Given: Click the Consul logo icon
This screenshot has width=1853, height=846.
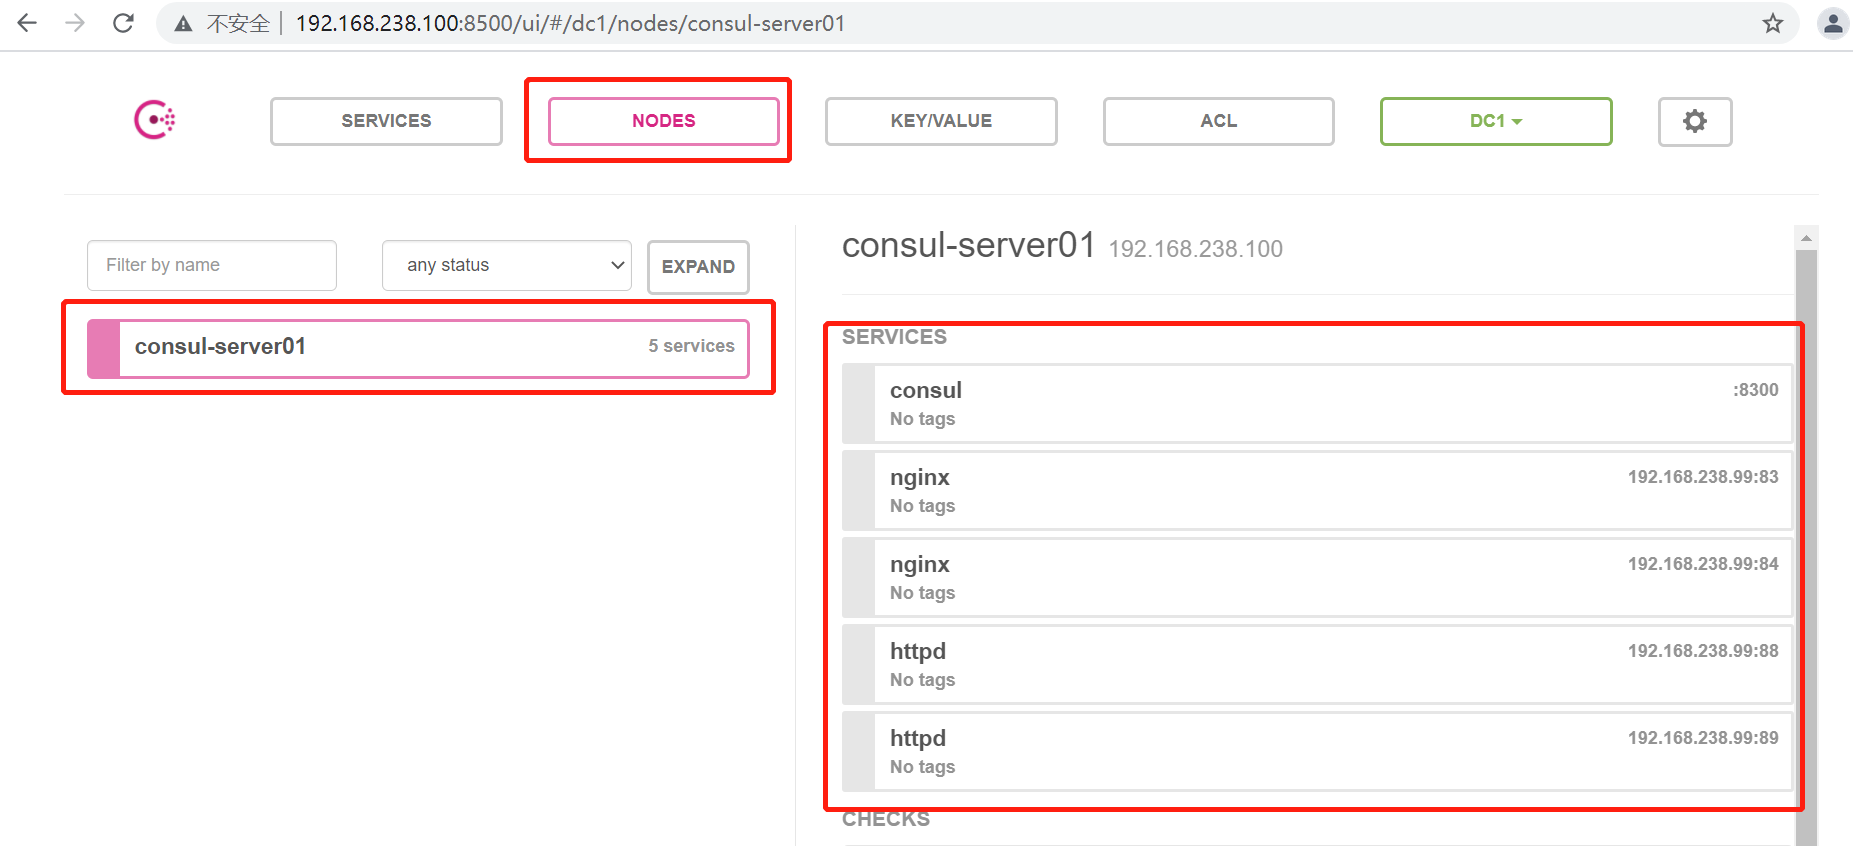Looking at the screenshot, I should (155, 120).
